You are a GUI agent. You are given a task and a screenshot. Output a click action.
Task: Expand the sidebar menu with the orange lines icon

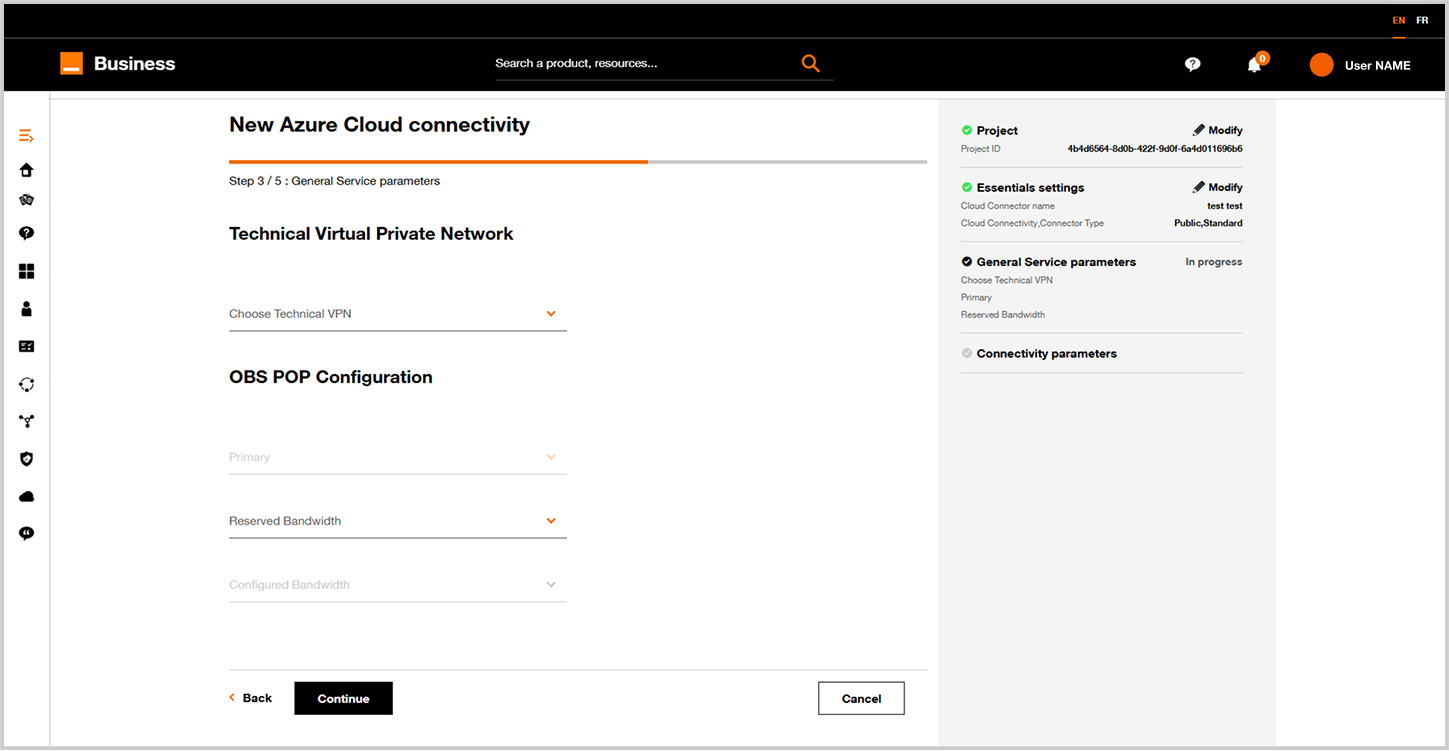[x=27, y=136]
